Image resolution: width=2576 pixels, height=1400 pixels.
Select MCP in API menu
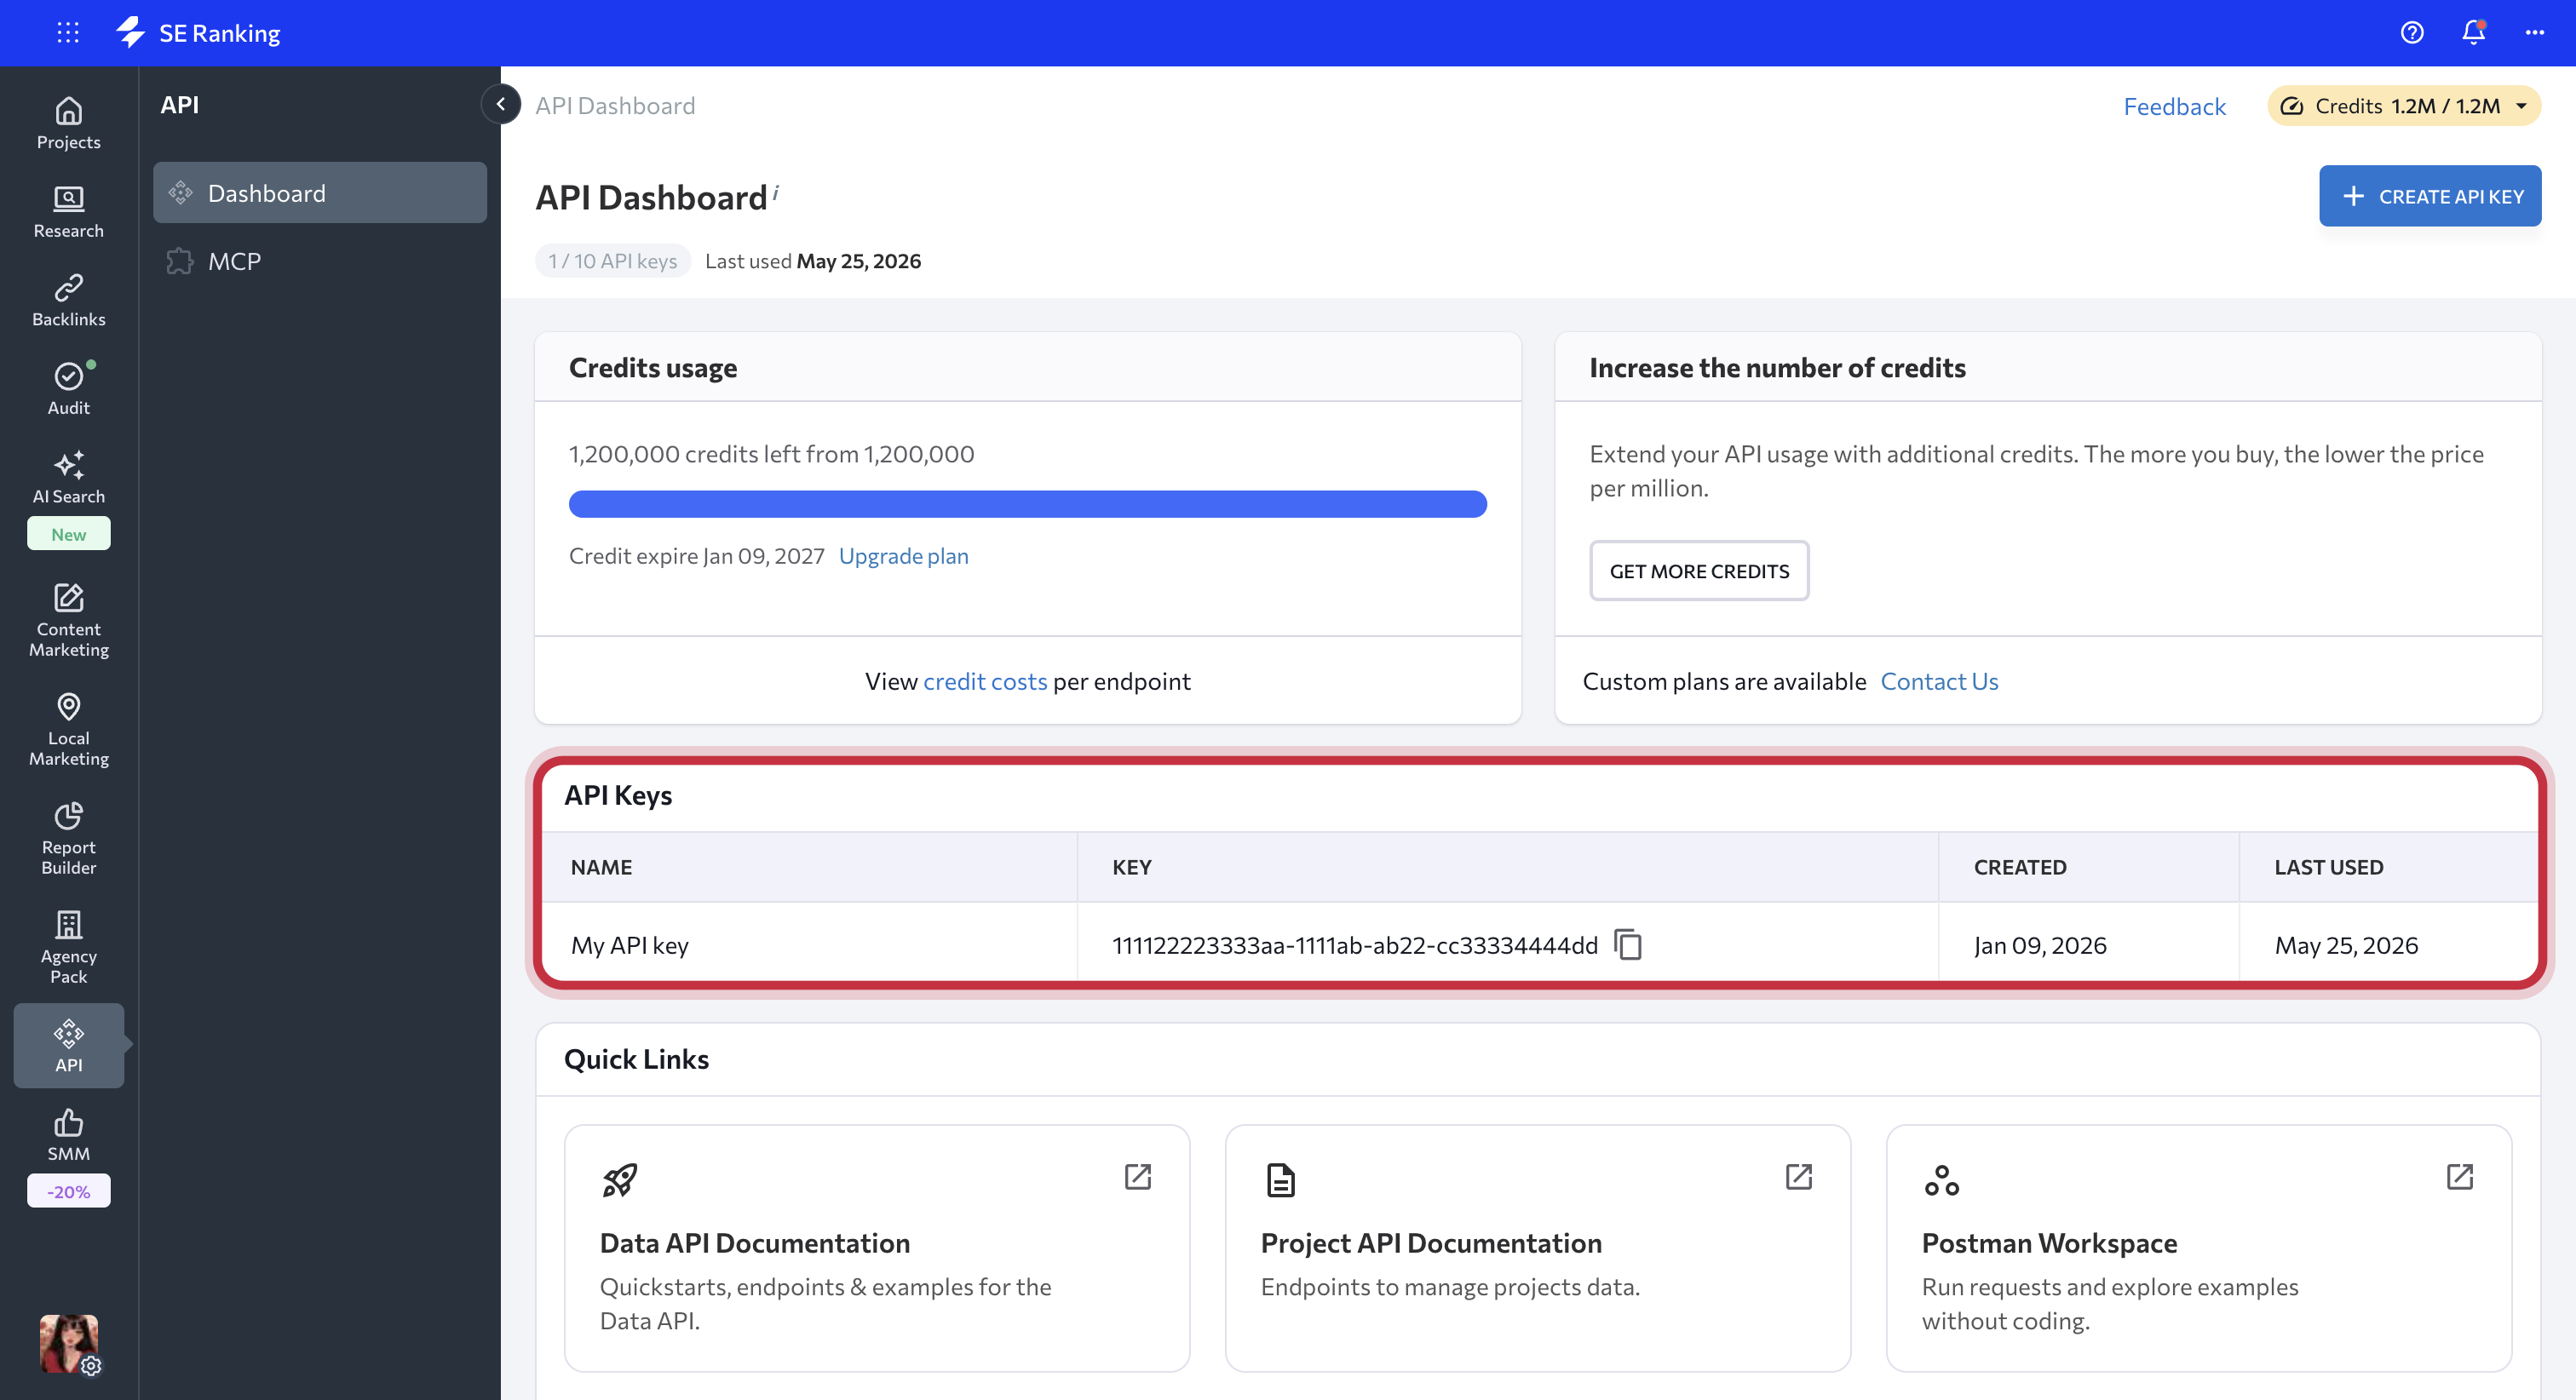pos(319,261)
